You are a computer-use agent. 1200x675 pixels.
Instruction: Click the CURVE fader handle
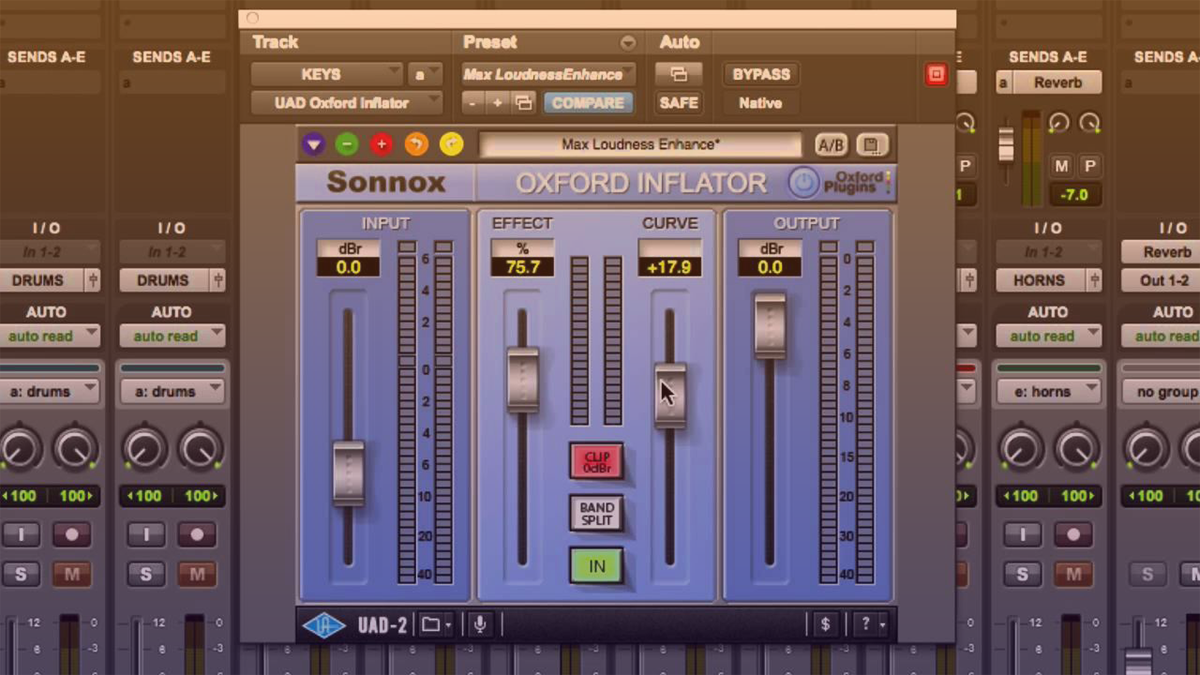(x=670, y=395)
